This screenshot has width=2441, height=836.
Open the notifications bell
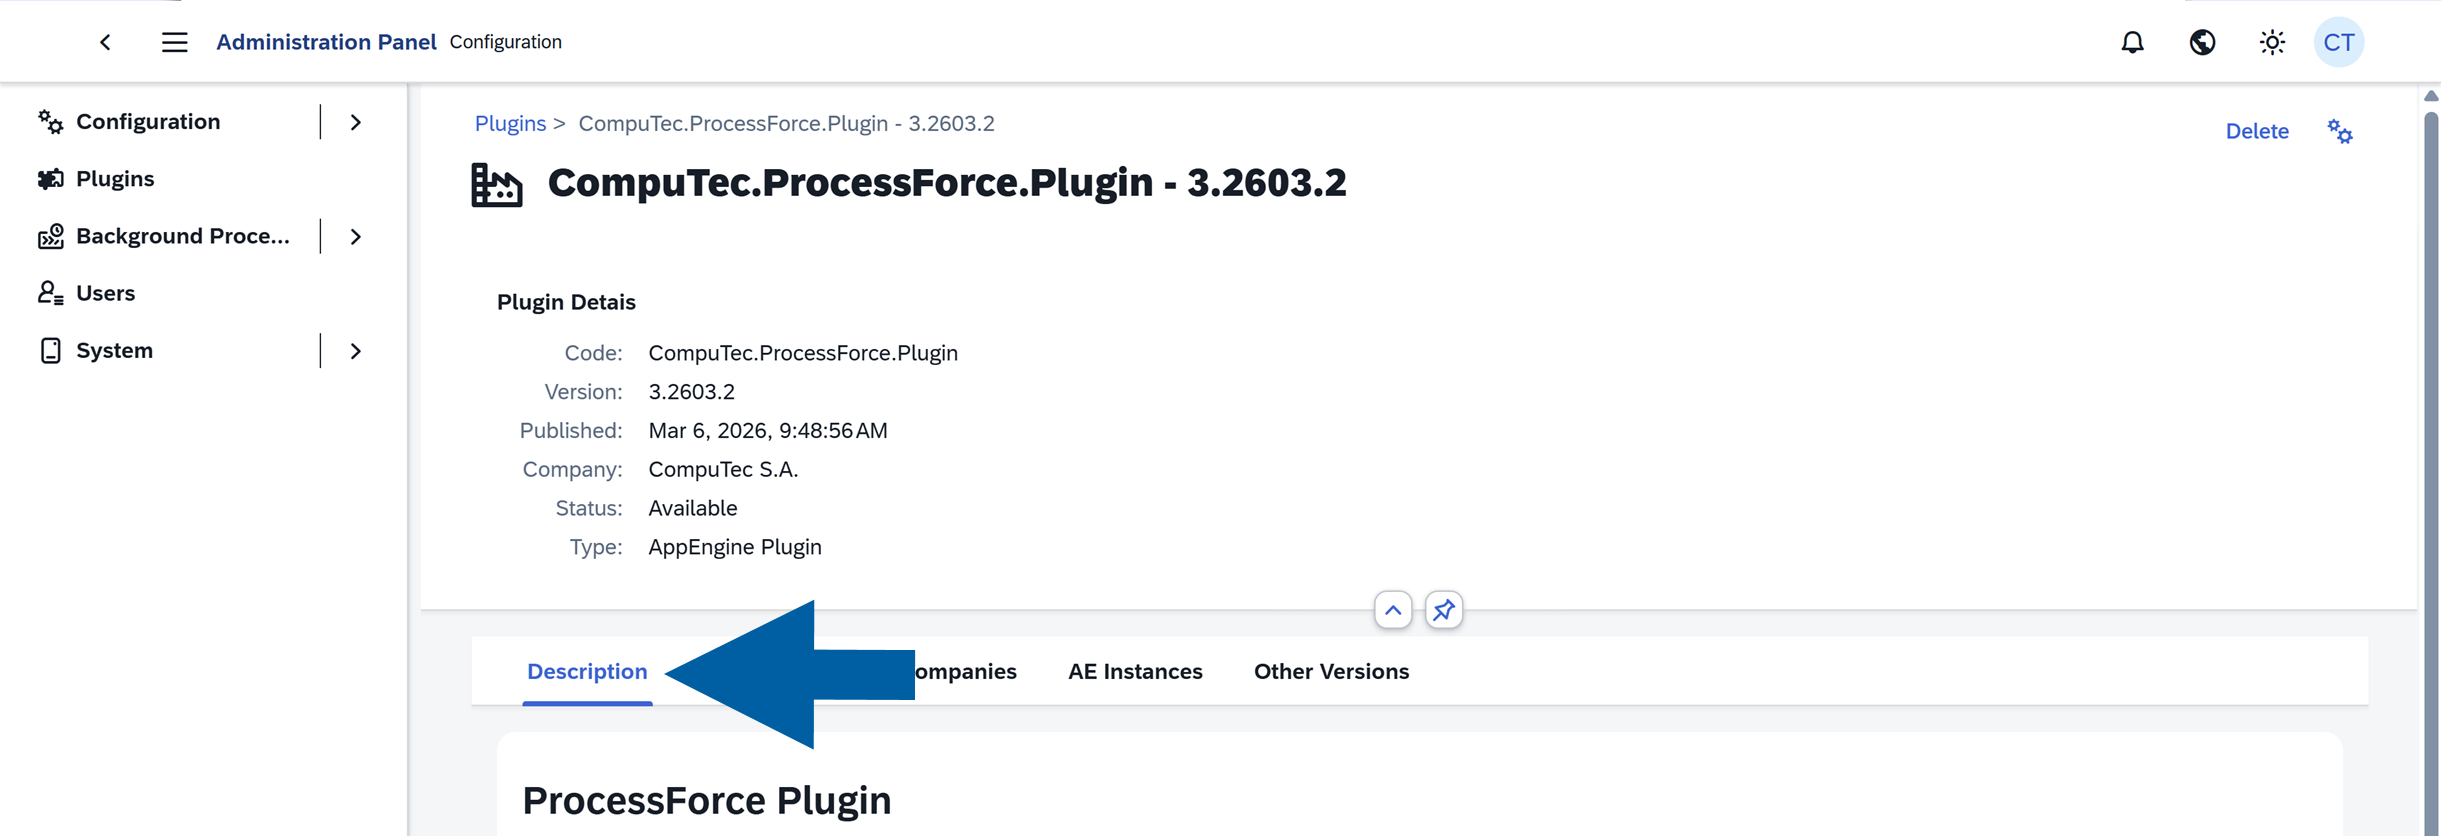2133,42
